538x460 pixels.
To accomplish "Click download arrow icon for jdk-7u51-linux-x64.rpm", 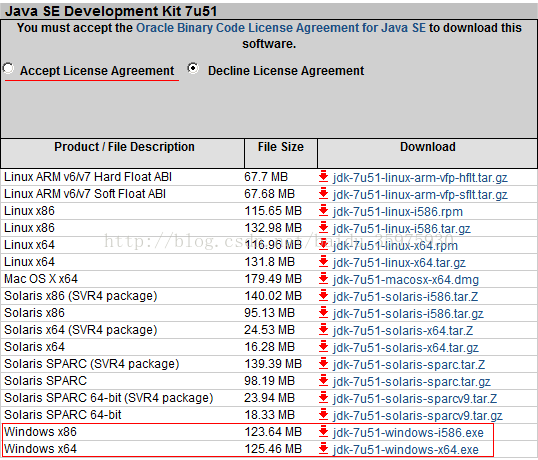I will click(323, 245).
